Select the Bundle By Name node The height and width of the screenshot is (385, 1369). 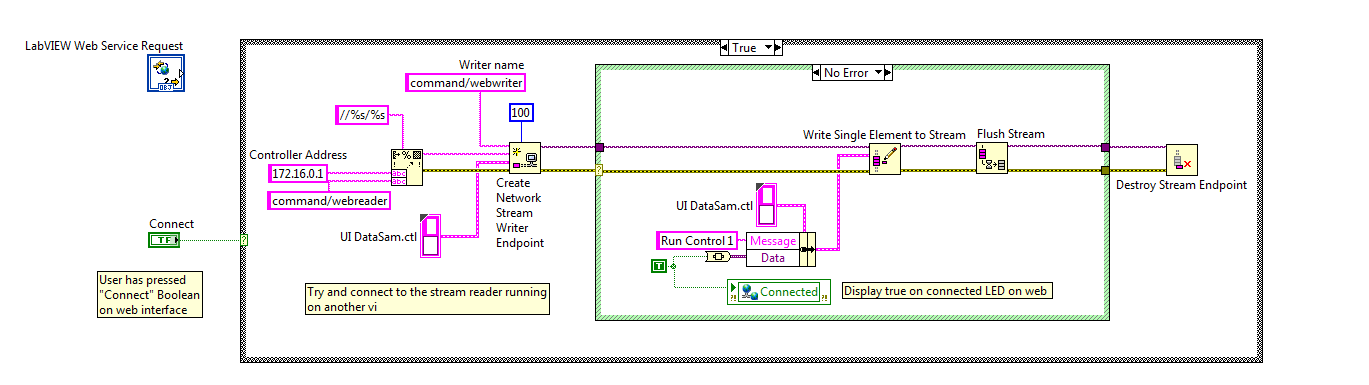point(781,249)
